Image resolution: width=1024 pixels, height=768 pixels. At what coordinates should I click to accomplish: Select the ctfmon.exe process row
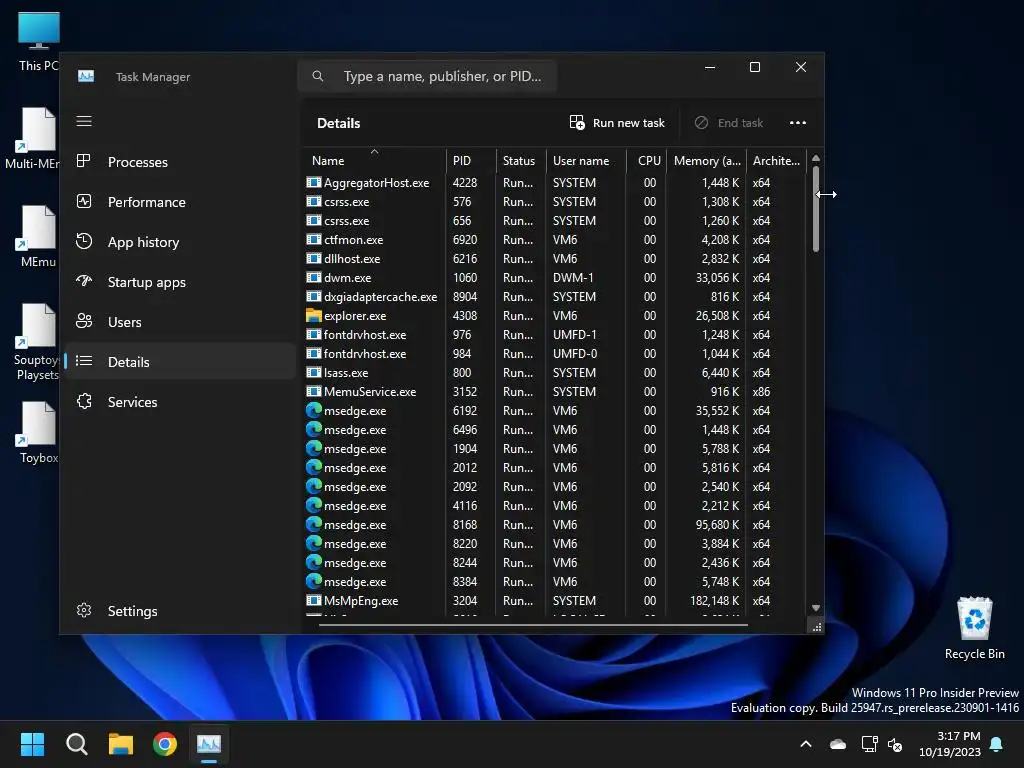pos(555,240)
